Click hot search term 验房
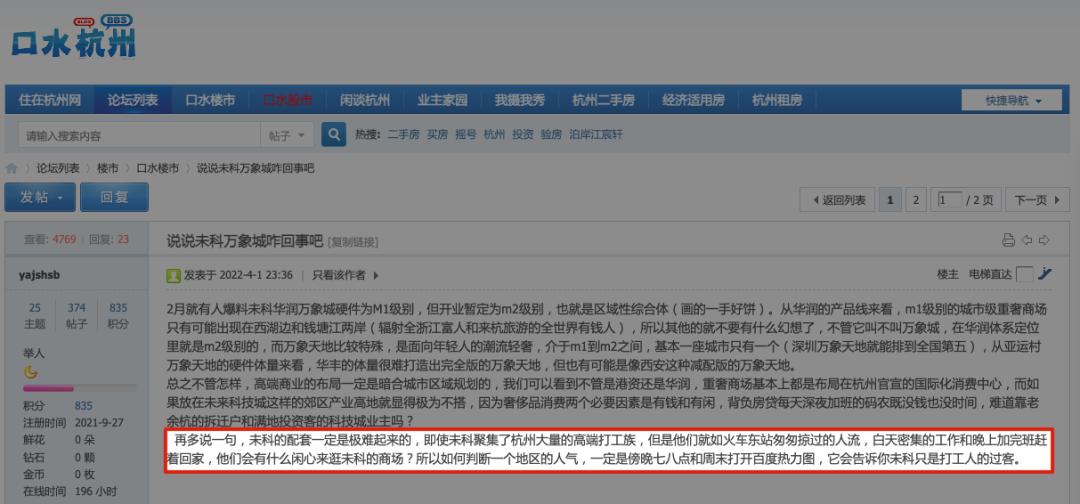1080x504 pixels. (x=551, y=135)
